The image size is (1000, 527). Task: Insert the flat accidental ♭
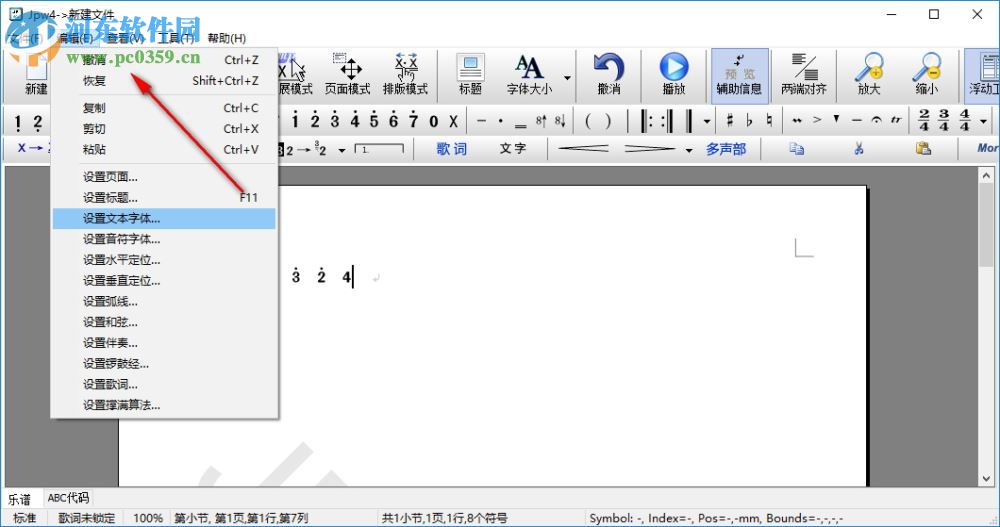pos(750,120)
